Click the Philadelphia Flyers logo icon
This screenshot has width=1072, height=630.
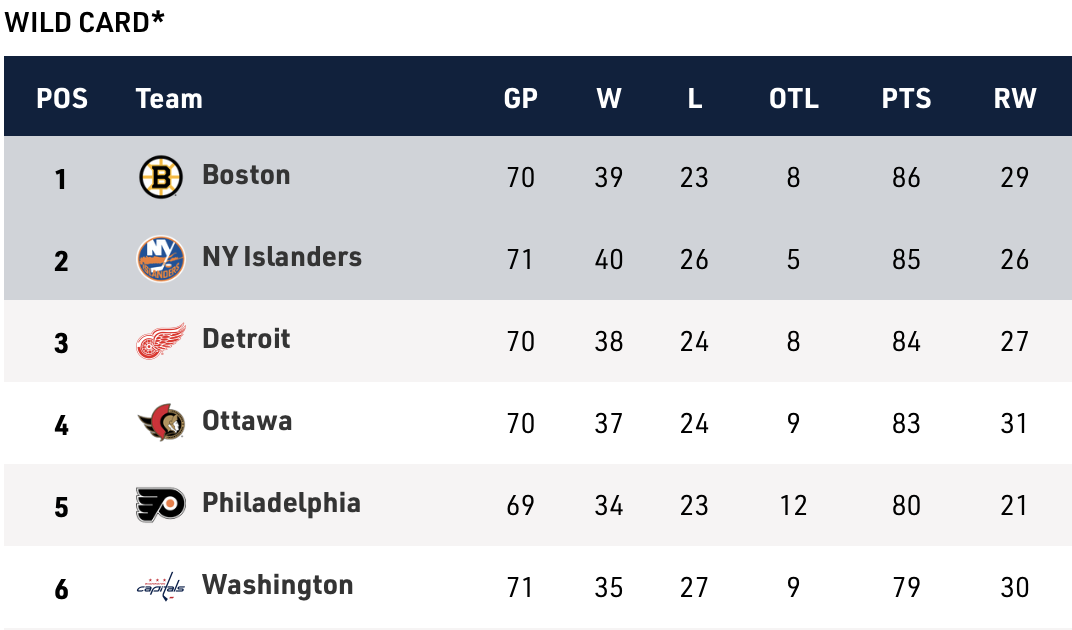click(160, 505)
